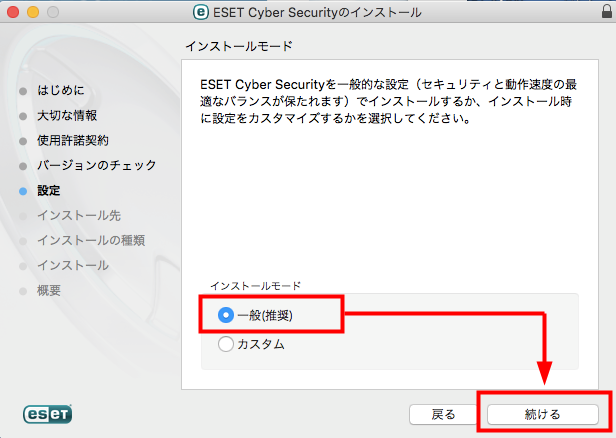Click the active 設定 step
The image size is (616, 438).
coord(49,191)
